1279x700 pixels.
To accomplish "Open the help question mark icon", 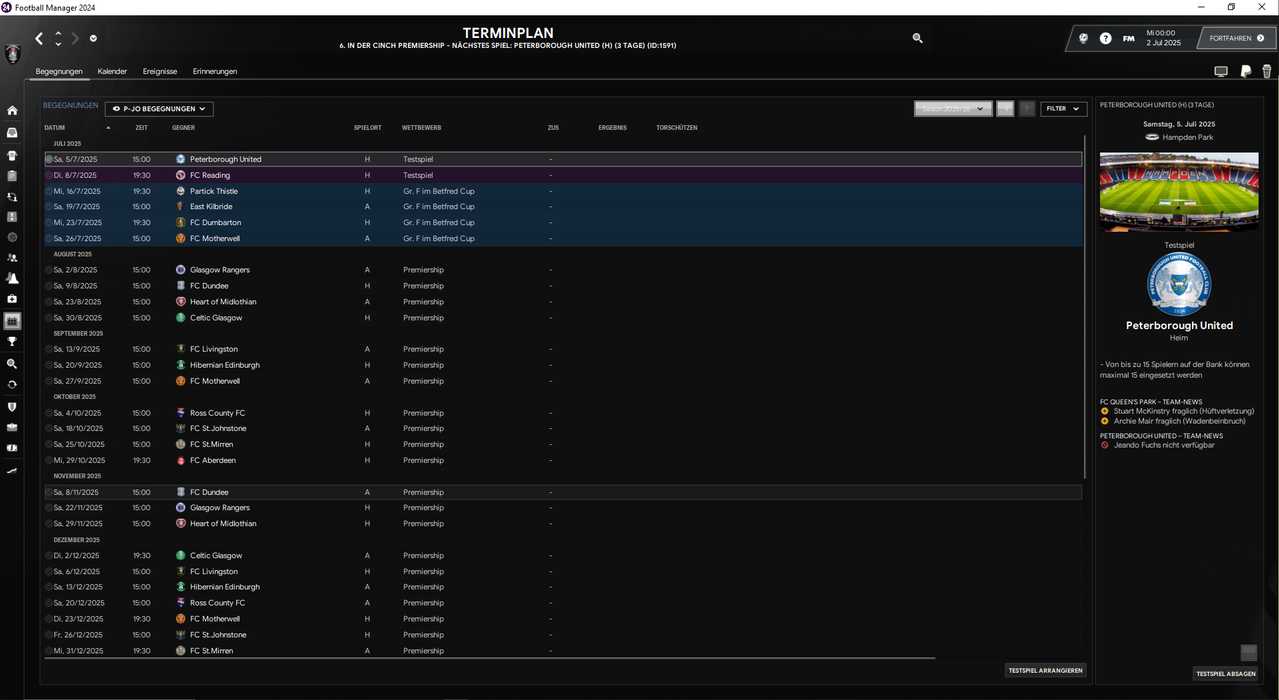I will click(x=1105, y=39).
